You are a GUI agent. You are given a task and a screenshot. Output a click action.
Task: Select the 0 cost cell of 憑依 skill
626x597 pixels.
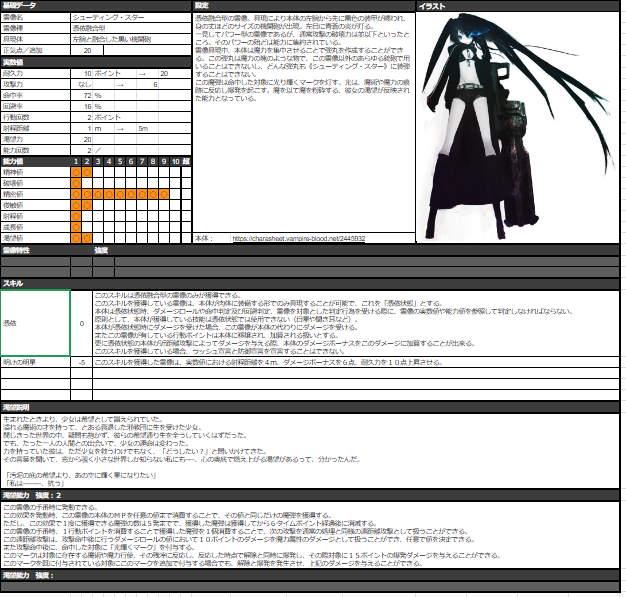click(81, 323)
